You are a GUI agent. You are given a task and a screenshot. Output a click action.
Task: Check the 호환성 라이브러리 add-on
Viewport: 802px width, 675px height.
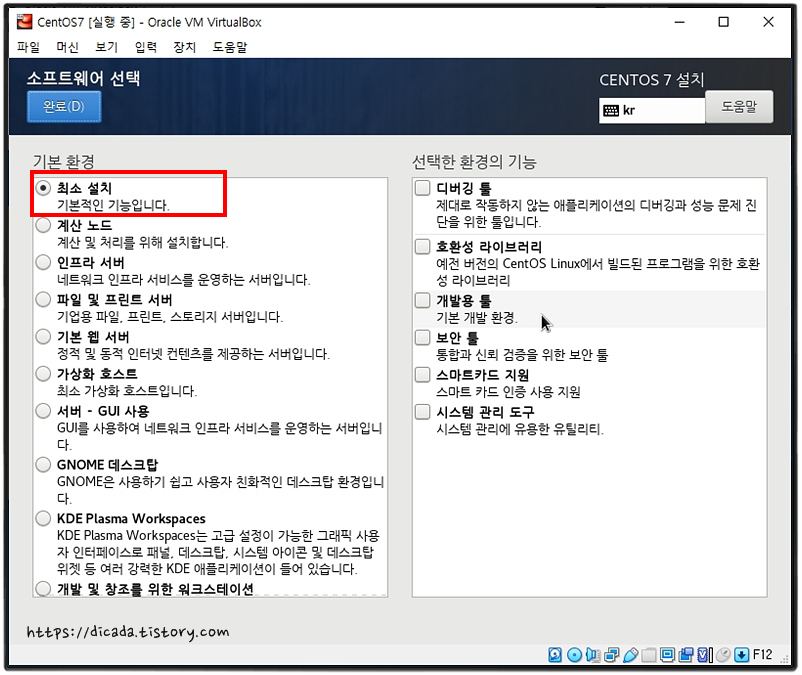[422, 246]
